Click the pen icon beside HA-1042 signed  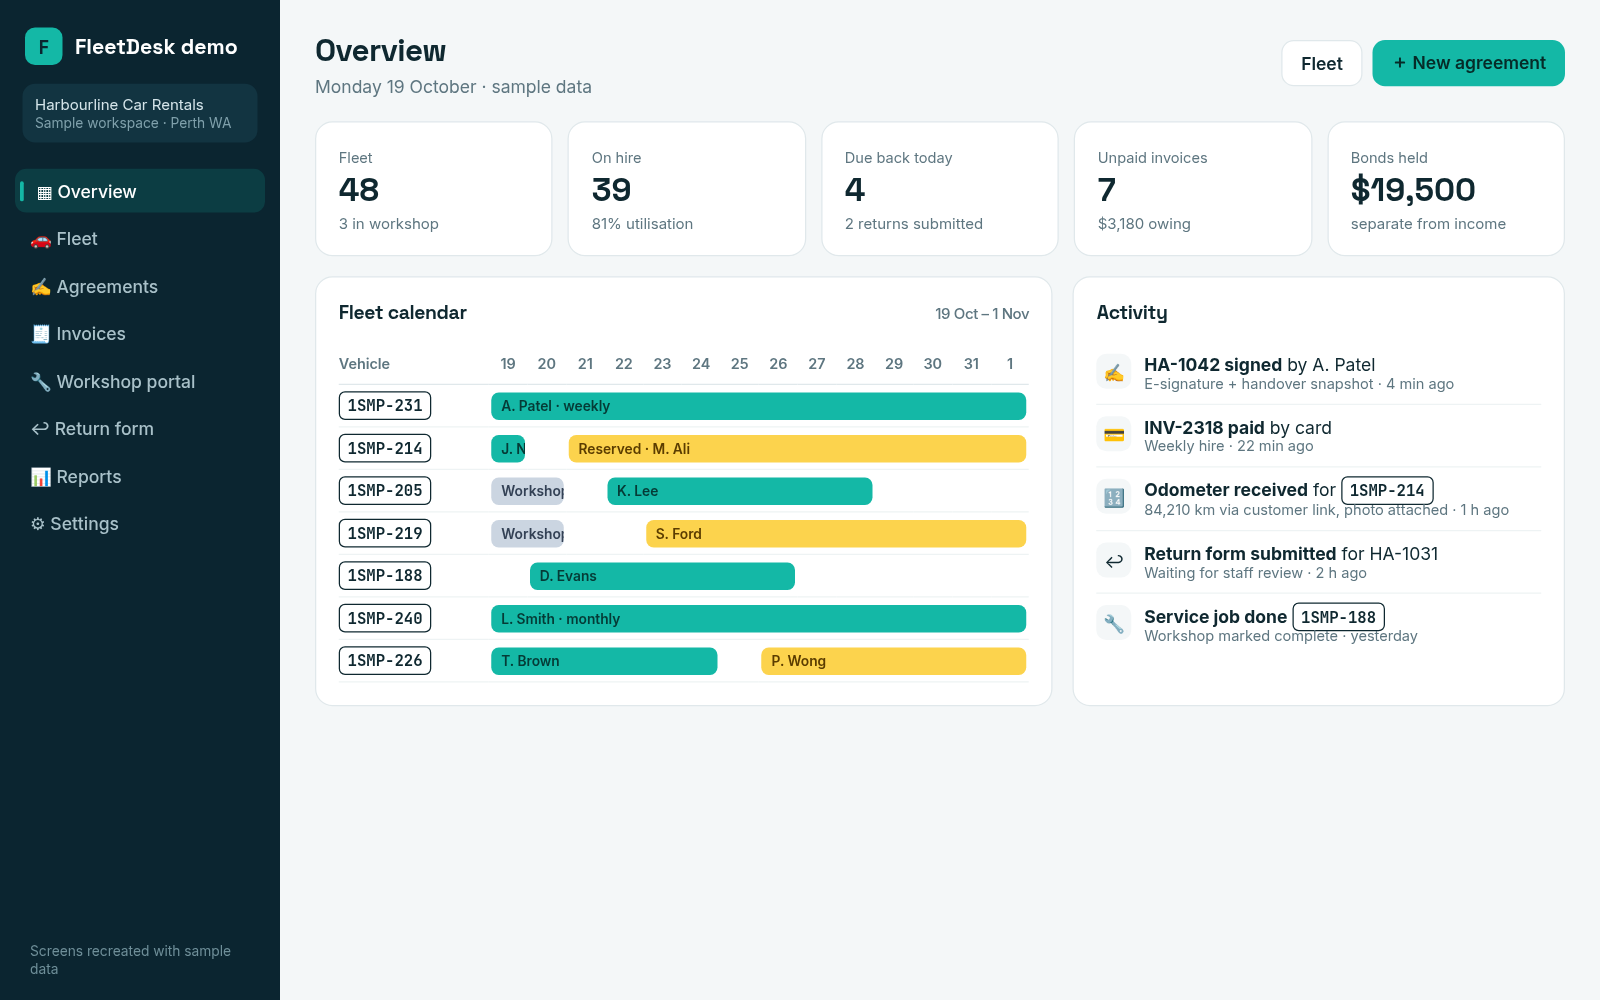1114,373
